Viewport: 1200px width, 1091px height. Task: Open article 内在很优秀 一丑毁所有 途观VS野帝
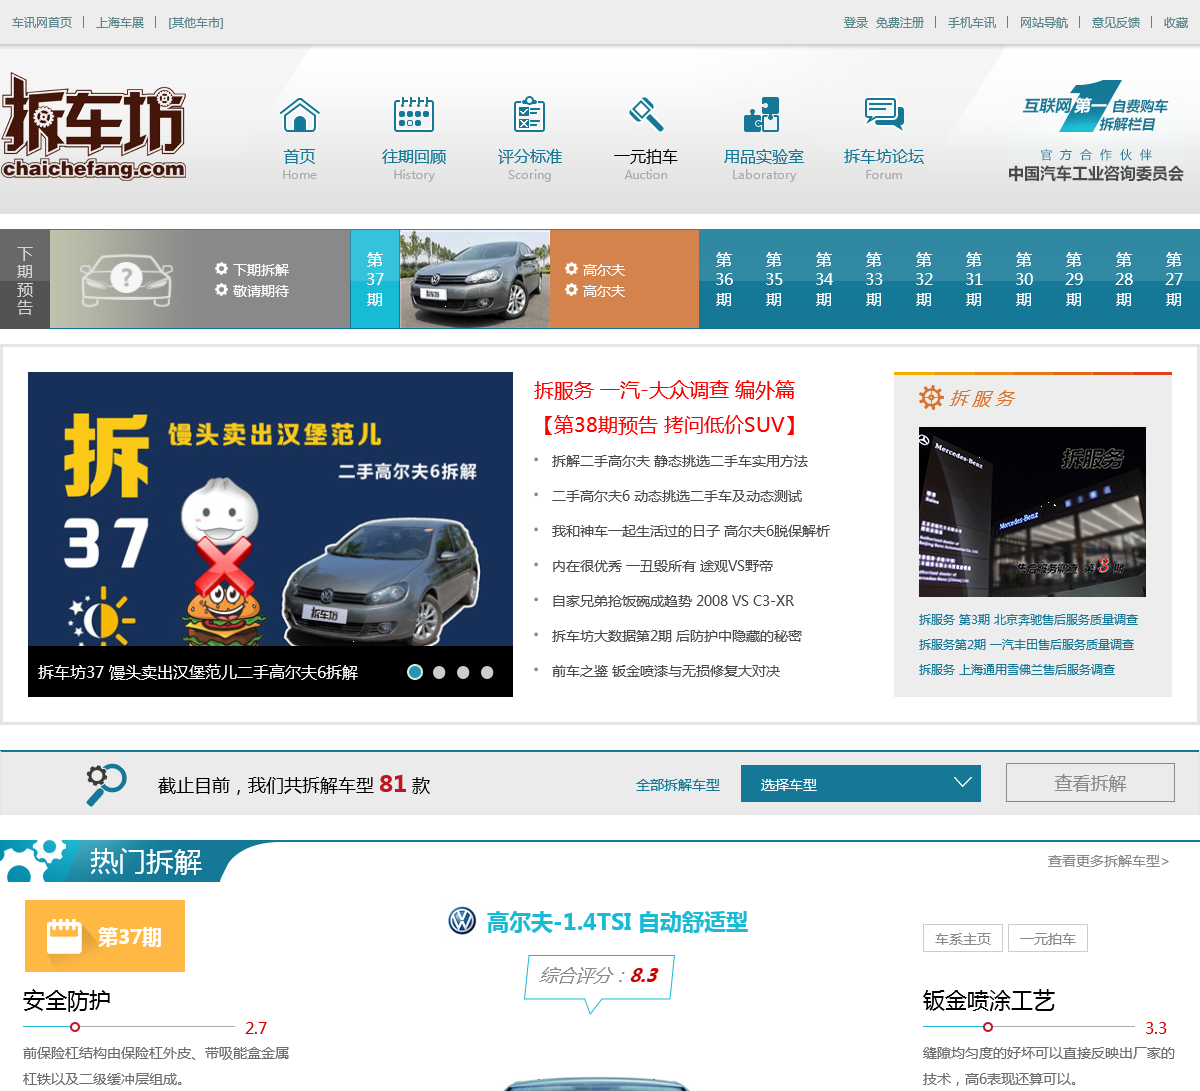pos(662,566)
